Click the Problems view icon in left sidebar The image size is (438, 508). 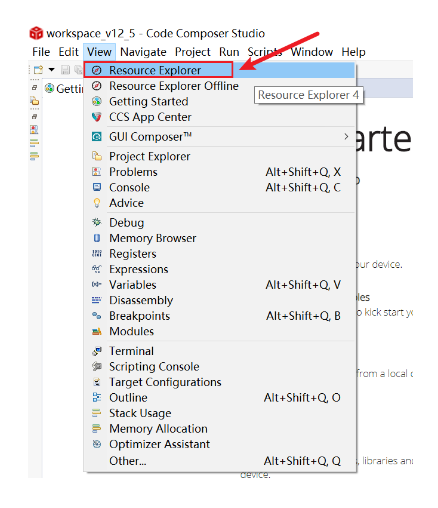pos(34,129)
